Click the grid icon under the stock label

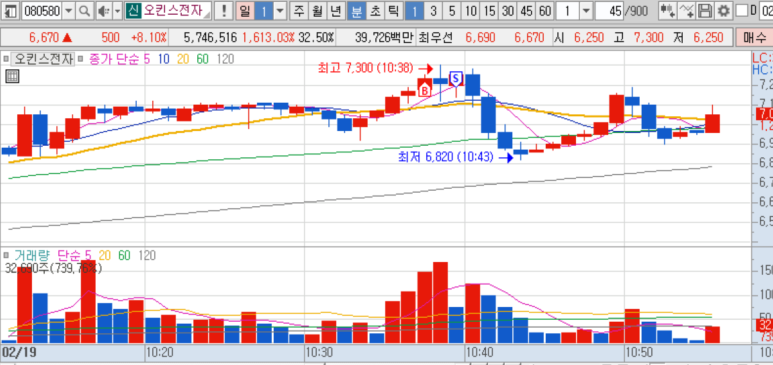pos(12,76)
